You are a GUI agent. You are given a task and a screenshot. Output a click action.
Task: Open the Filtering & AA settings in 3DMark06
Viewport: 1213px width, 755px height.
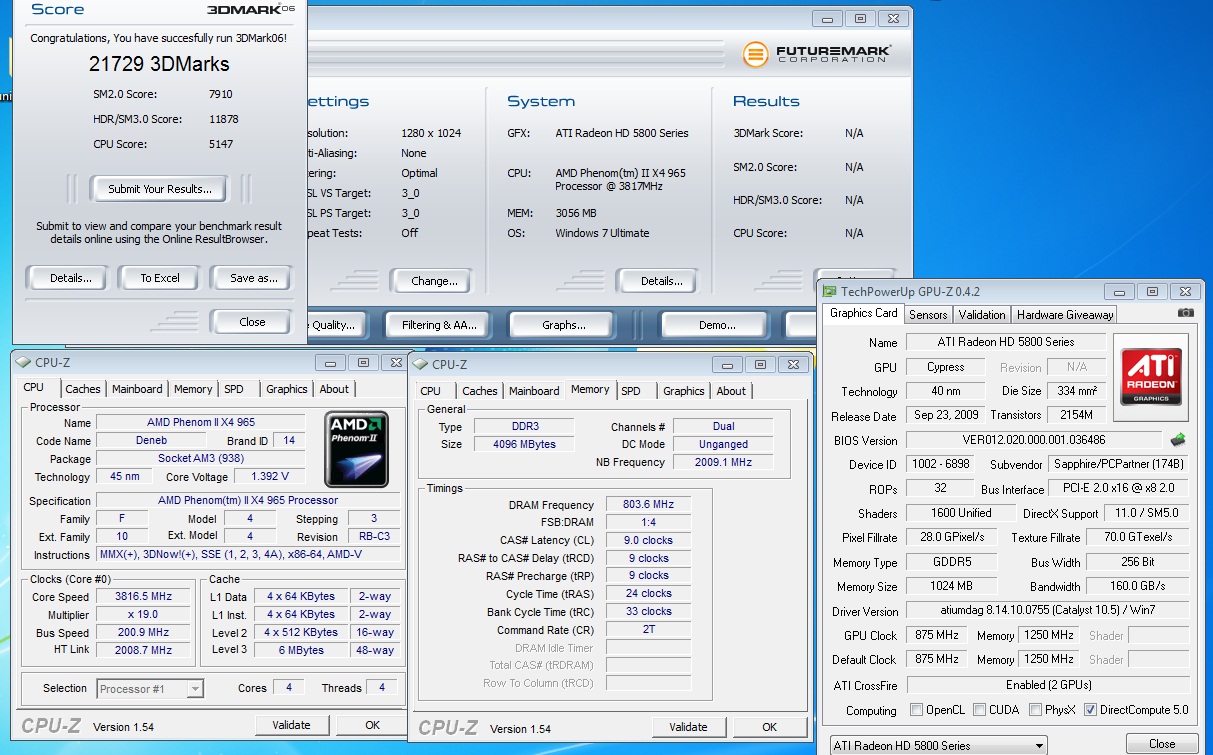(439, 325)
